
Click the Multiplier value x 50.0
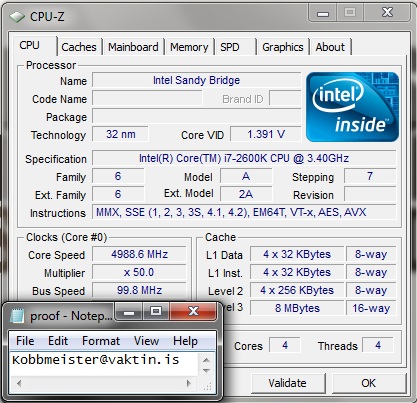point(139,272)
